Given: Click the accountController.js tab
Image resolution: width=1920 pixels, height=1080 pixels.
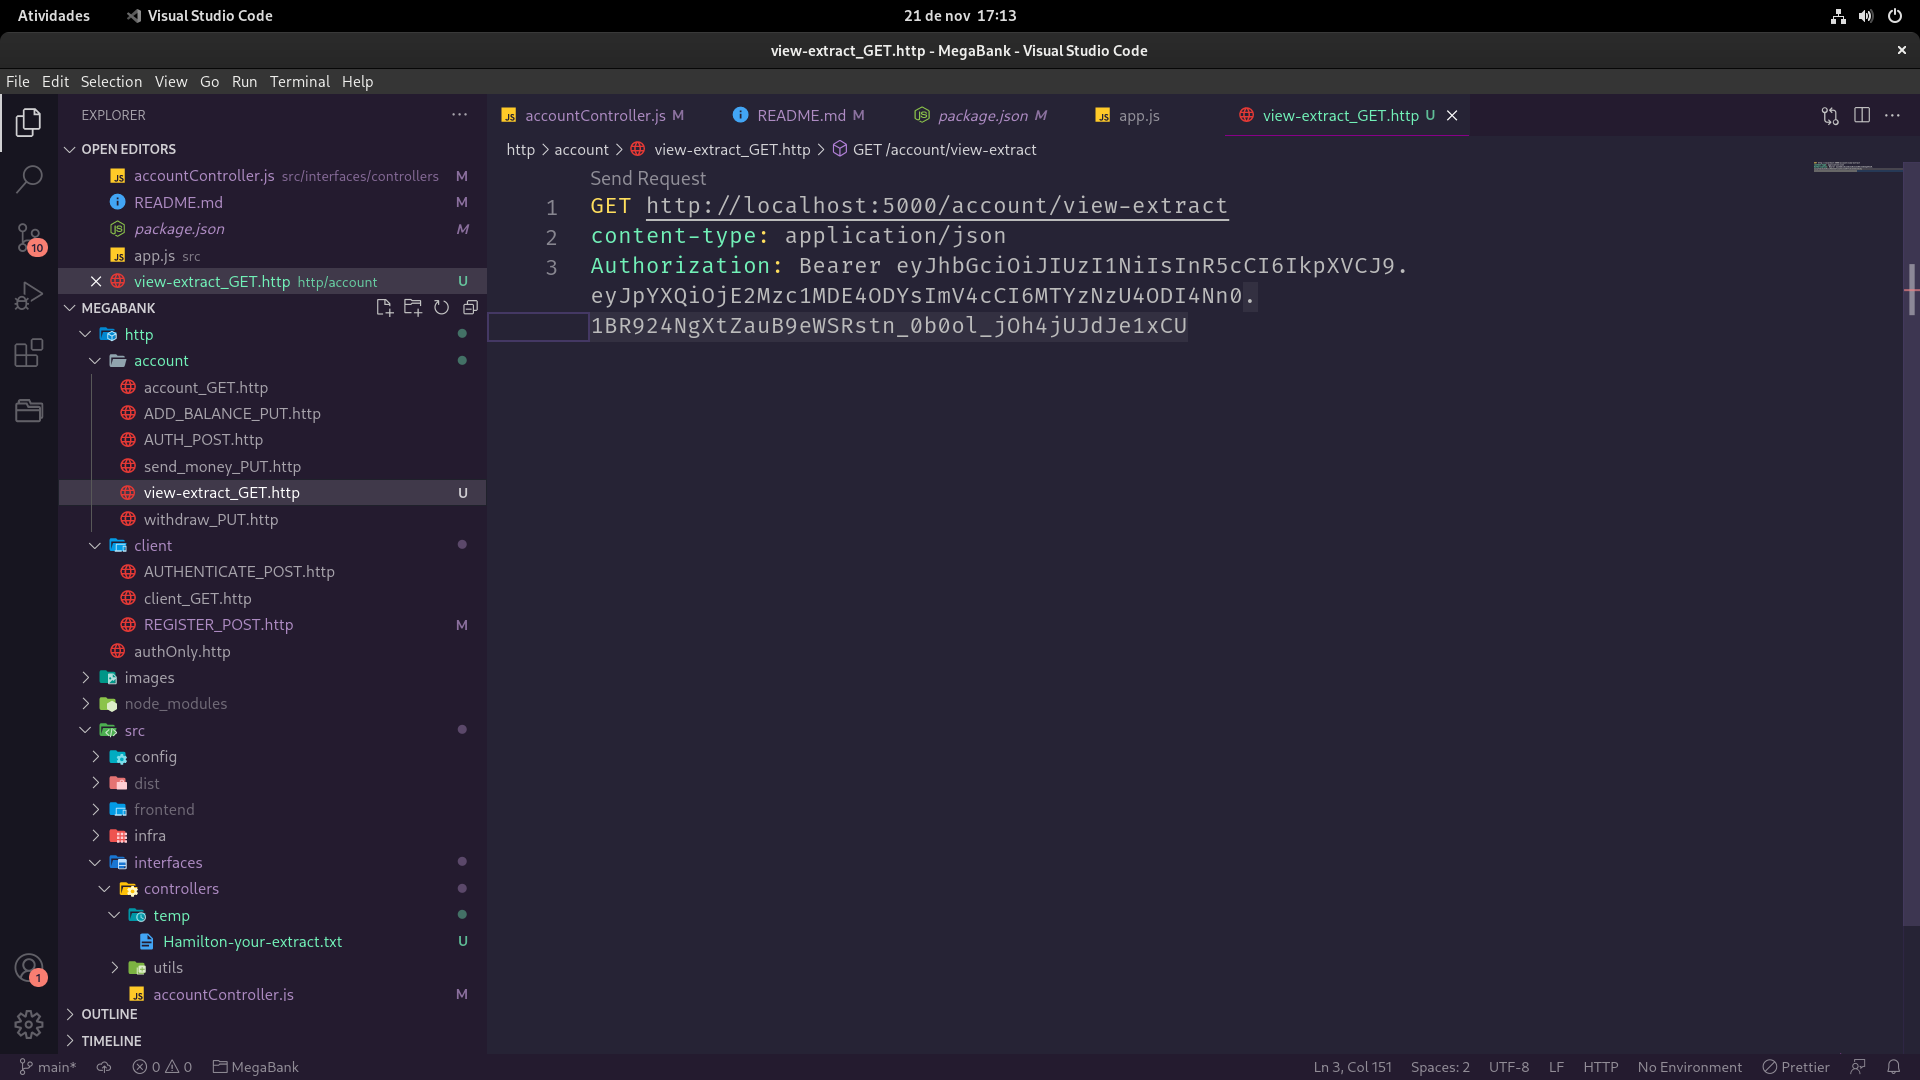Looking at the screenshot, I should coord(592,115).
